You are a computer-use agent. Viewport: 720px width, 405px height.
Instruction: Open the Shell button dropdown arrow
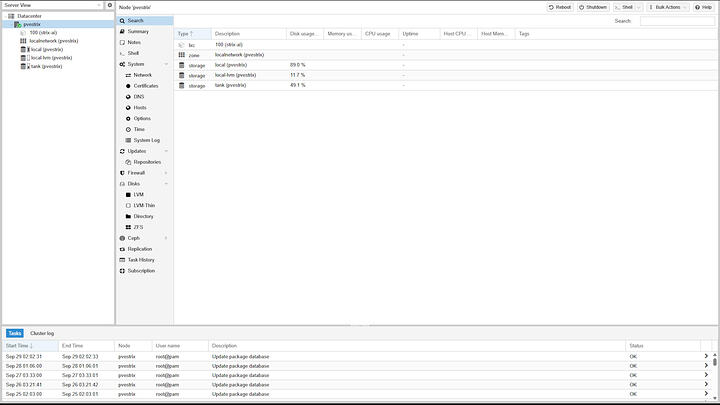(639, 7)
